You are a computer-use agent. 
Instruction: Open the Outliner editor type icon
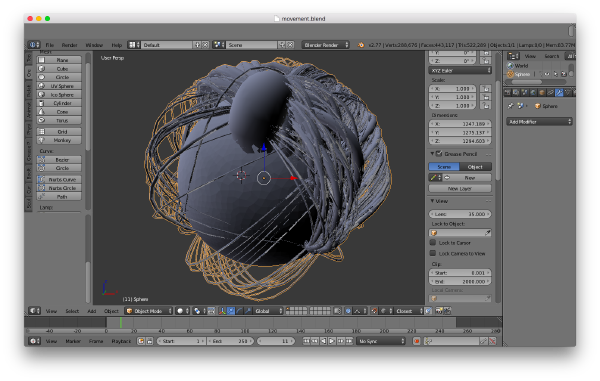coord(513,56)
